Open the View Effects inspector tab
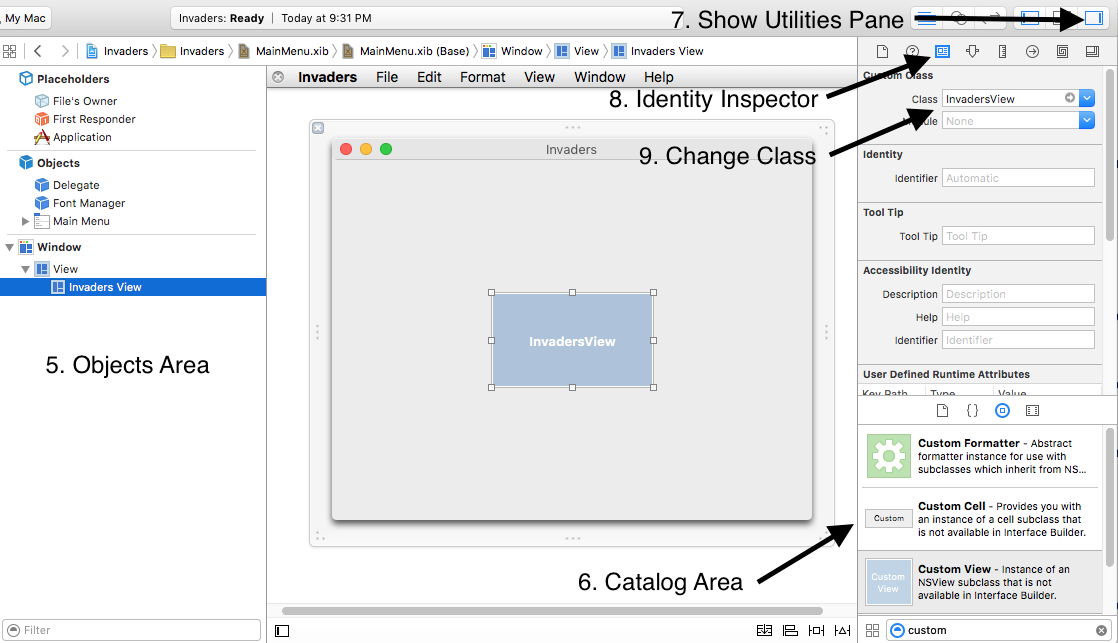This screenshot has height=643, width=1118. coord(1092,51)
